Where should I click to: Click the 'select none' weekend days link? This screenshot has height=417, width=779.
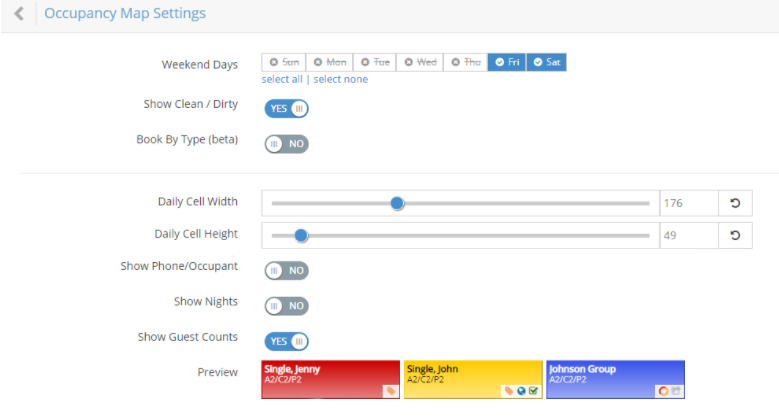click(340, 79)
